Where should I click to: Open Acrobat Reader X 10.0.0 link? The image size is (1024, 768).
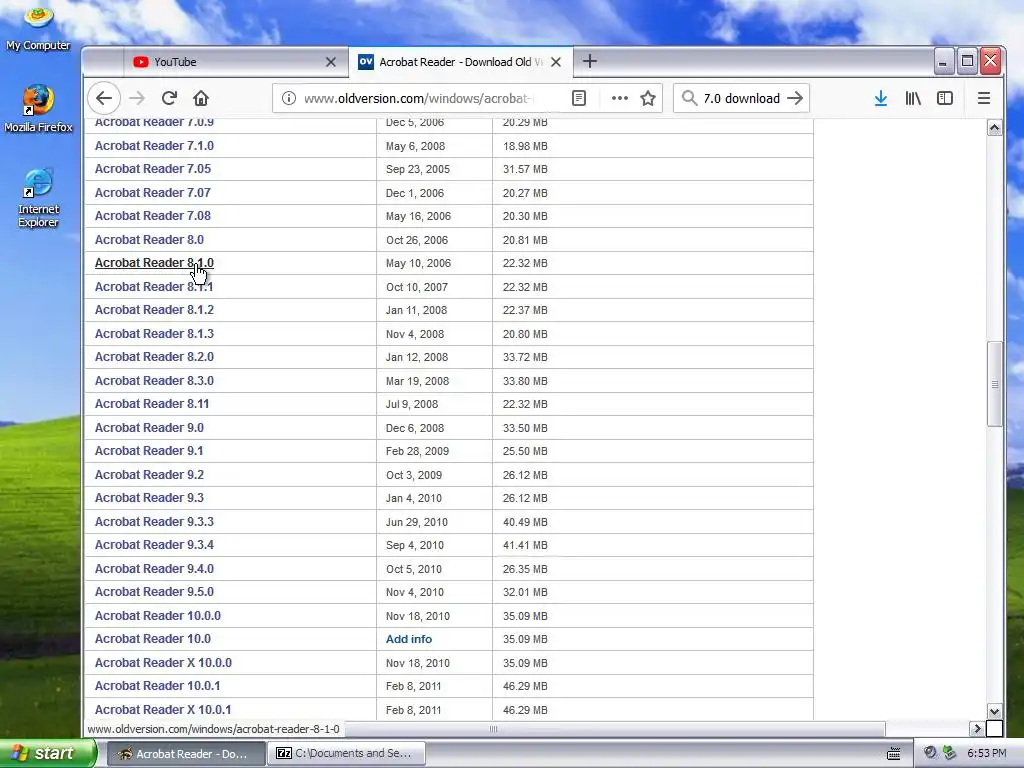(x=163, y=663)
